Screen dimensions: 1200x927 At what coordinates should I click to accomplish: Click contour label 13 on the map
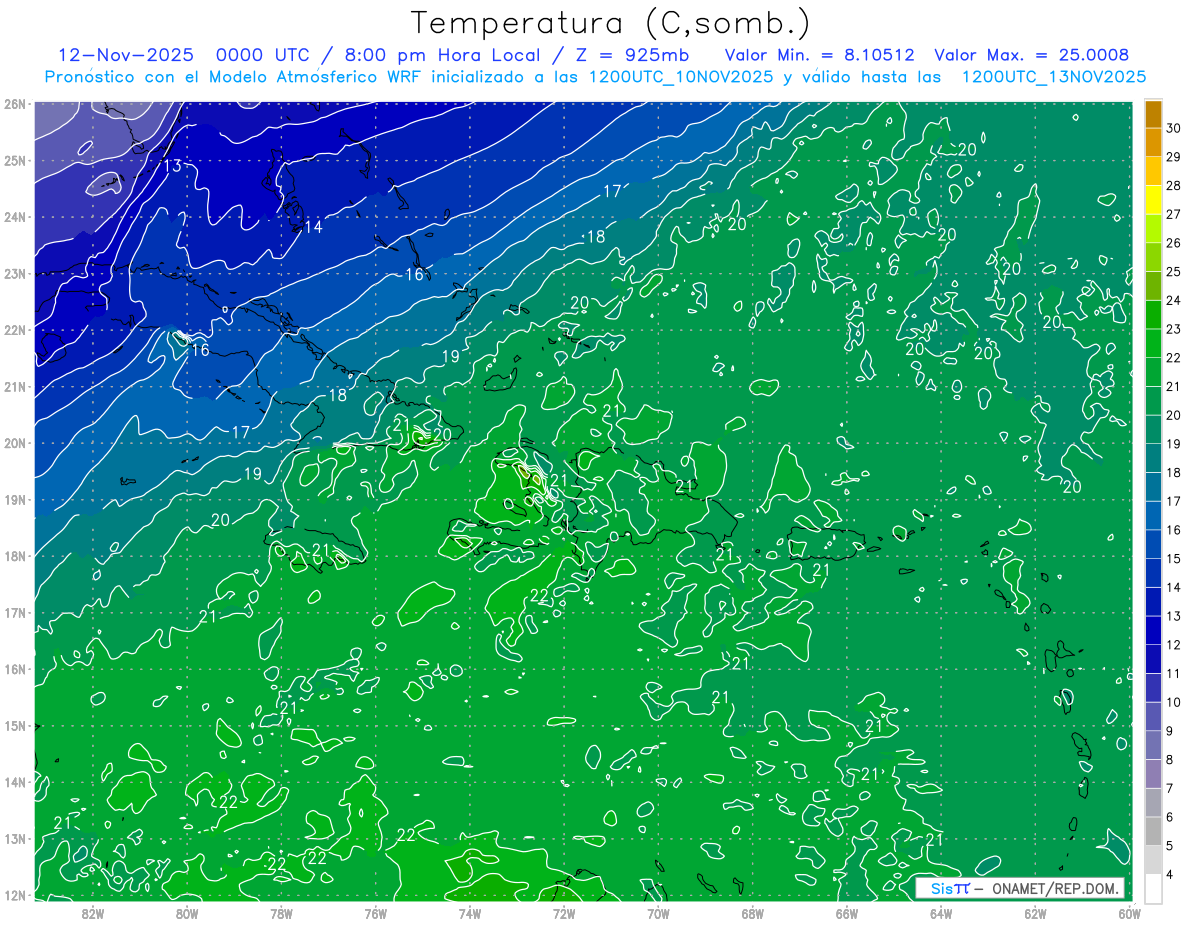pyautogui.click(x=173, y=166)
